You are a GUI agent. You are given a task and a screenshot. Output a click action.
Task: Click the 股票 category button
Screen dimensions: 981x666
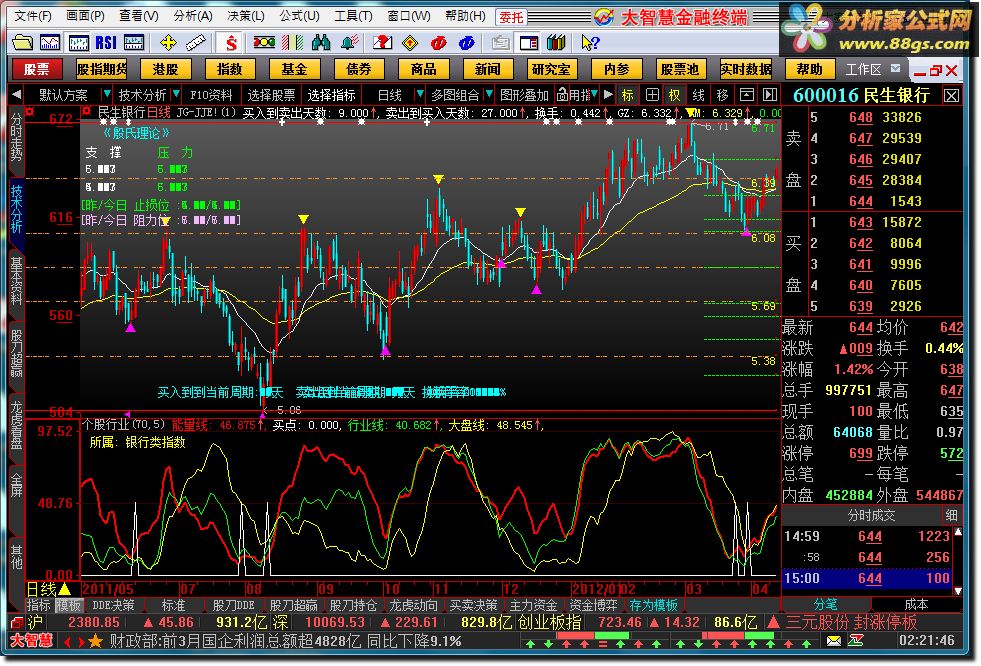36,69
